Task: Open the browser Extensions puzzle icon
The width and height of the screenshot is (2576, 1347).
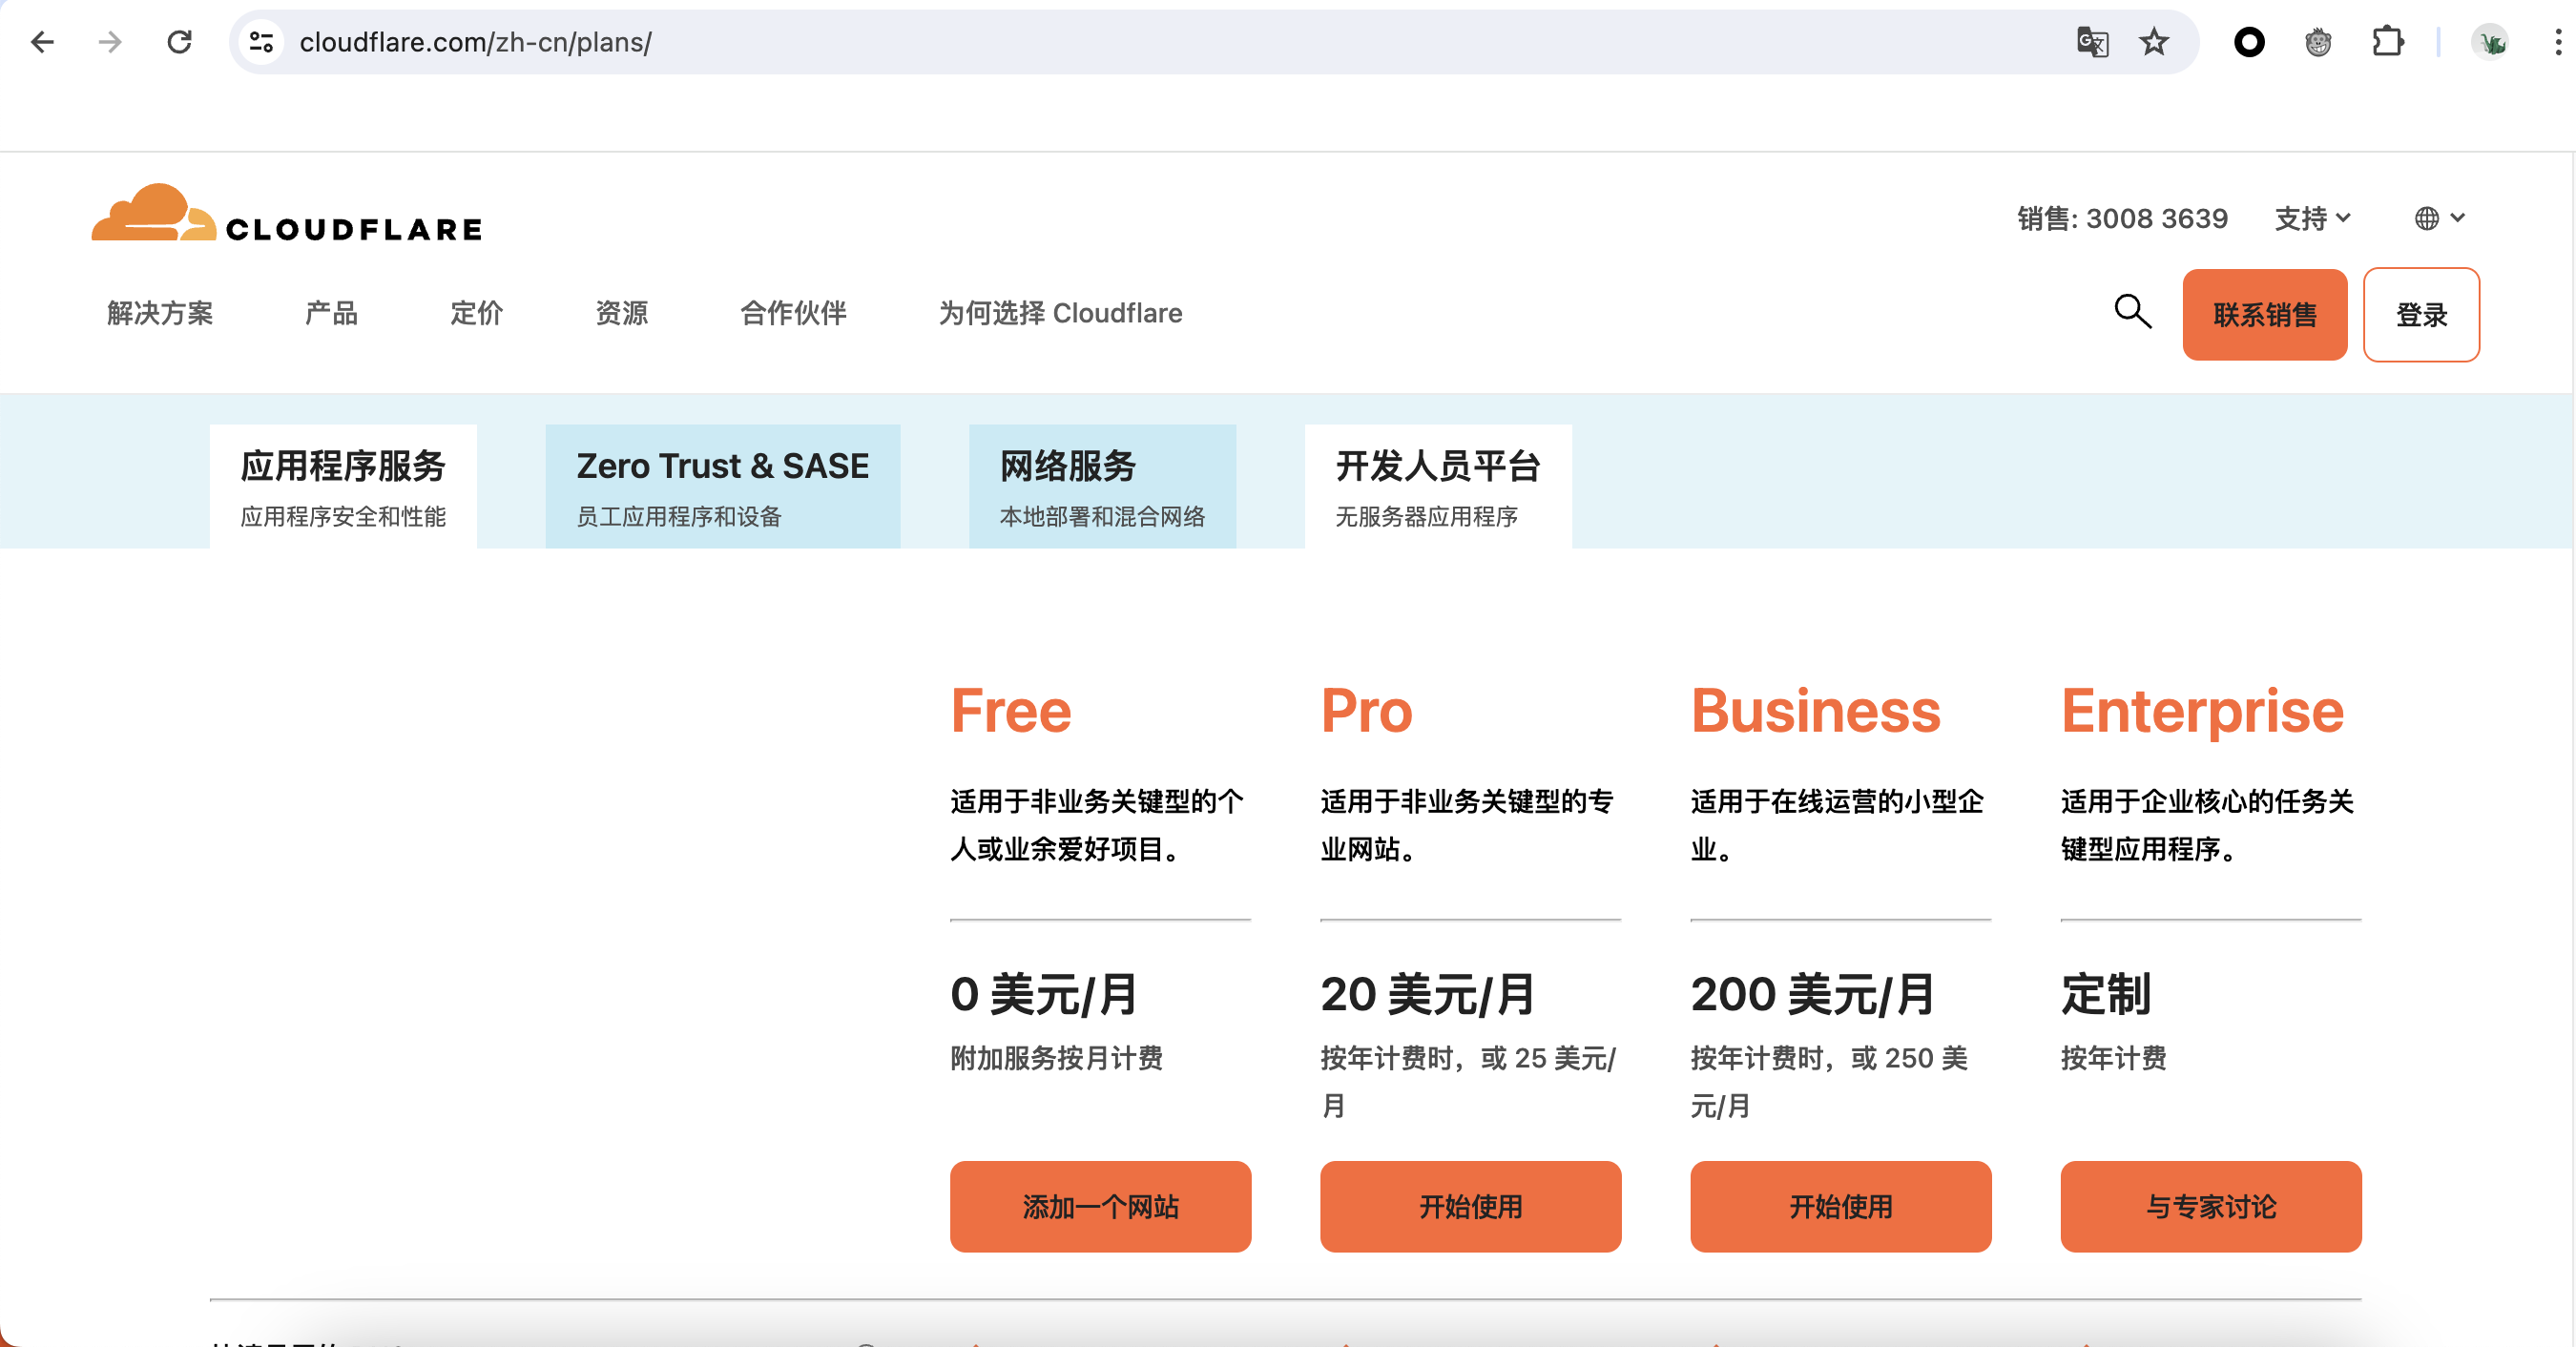Action: pyautogui.click(x=2388, y=42)
